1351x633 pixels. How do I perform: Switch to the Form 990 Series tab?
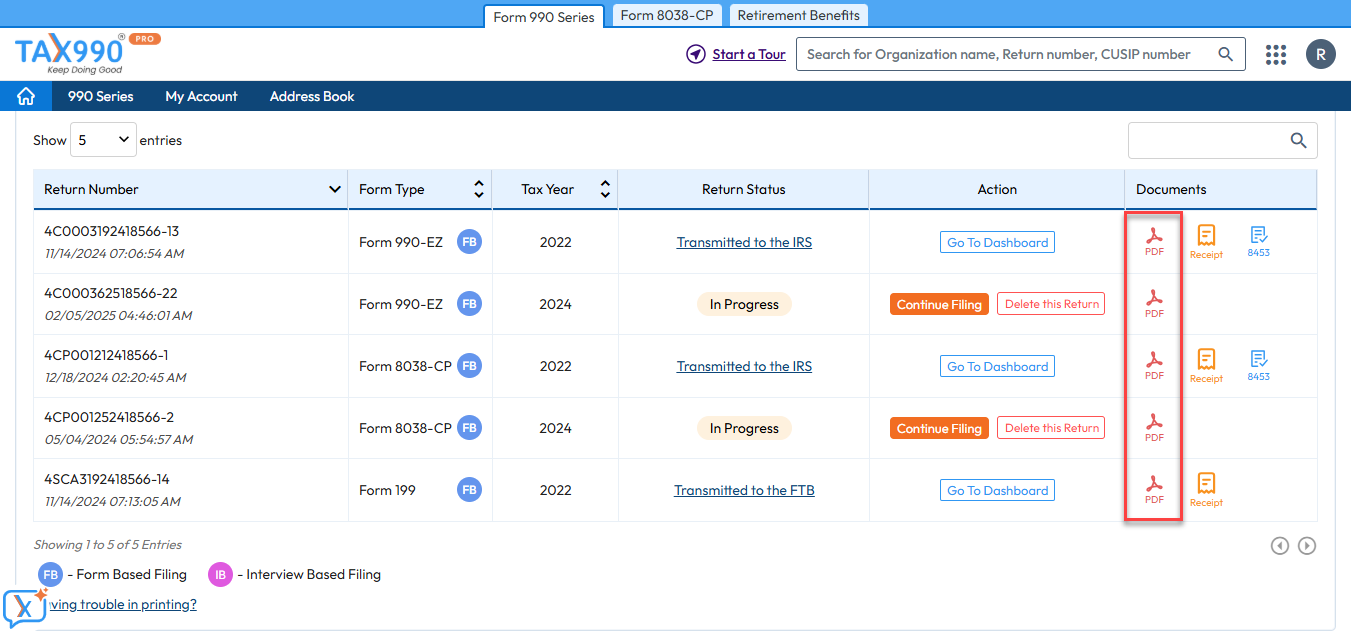(544, 16)
